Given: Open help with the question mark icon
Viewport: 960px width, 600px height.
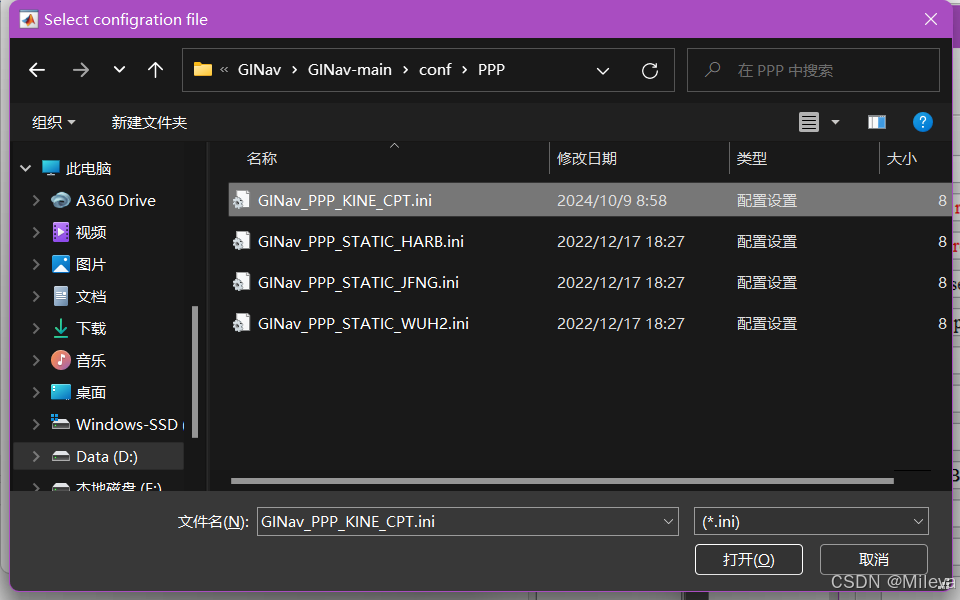Looking at the screenshot, I should [923, 122].
